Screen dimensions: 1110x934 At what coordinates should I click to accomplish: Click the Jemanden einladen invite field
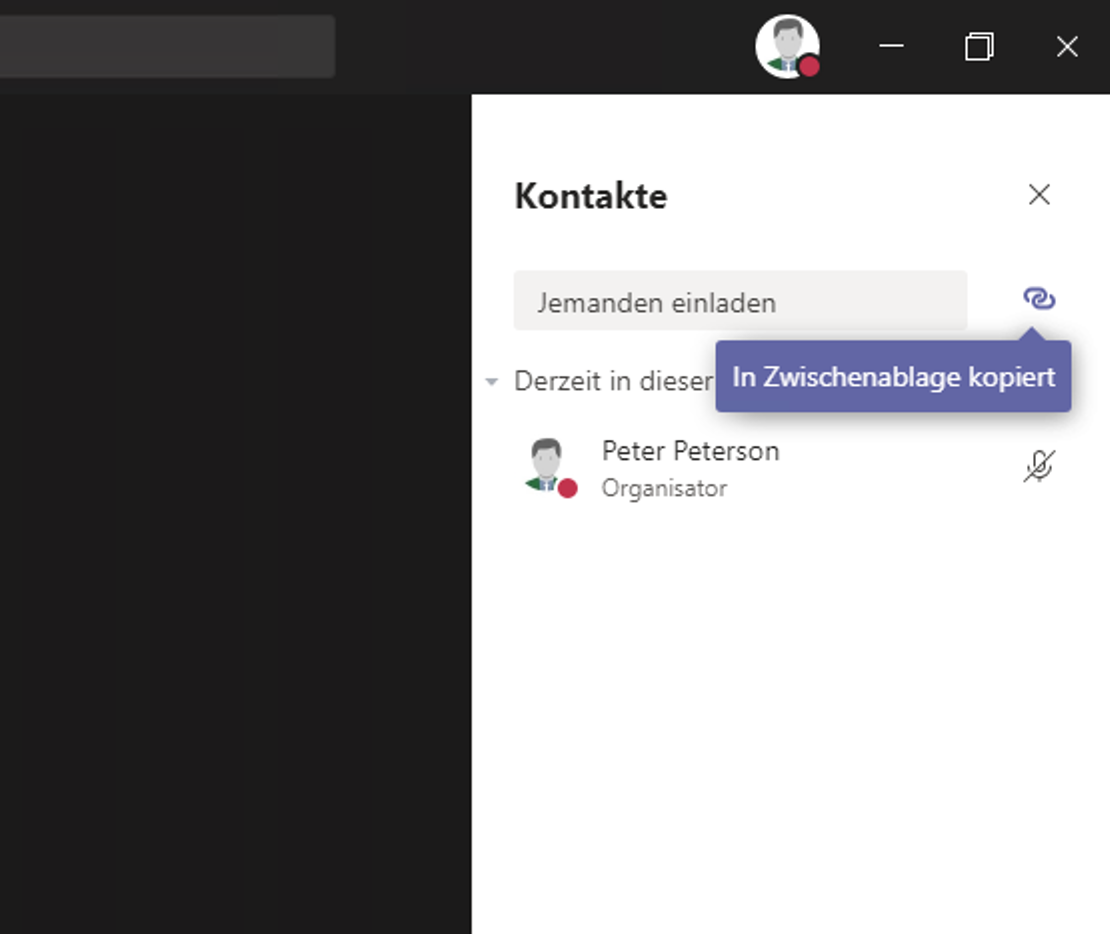coord(740,300)
